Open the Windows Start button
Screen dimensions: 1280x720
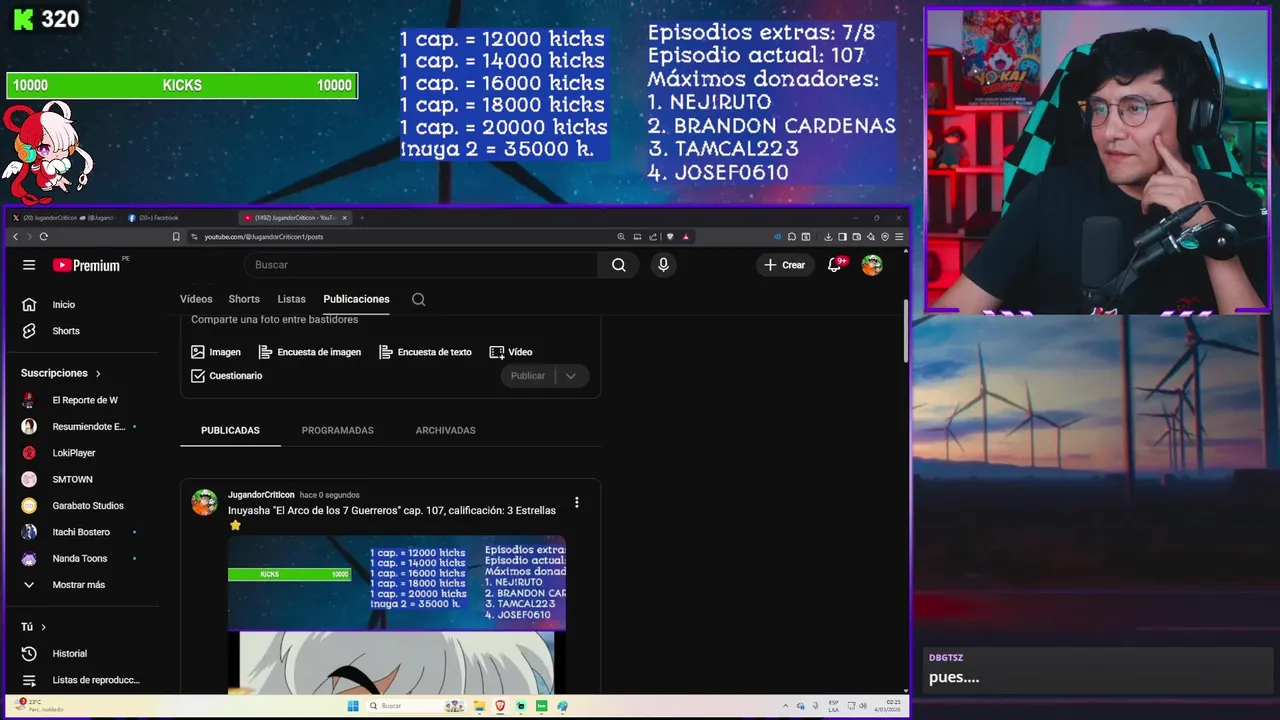point(353,706)
